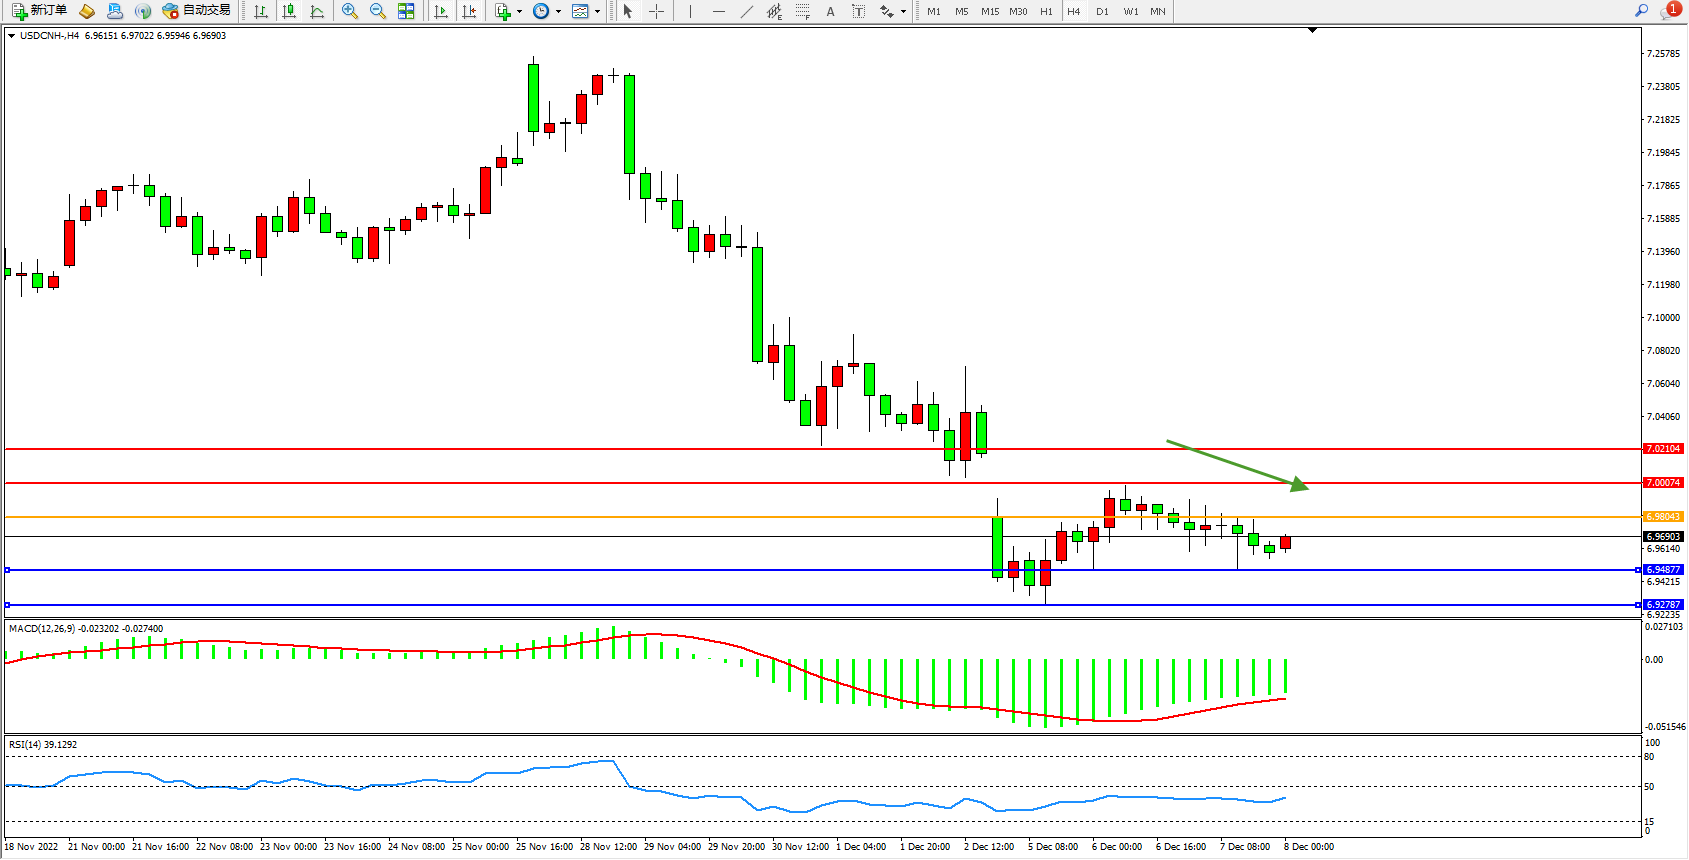1689x860 pixels.
Task: Click the New Order (新订单) button
Action: click(x=40, y=11)
